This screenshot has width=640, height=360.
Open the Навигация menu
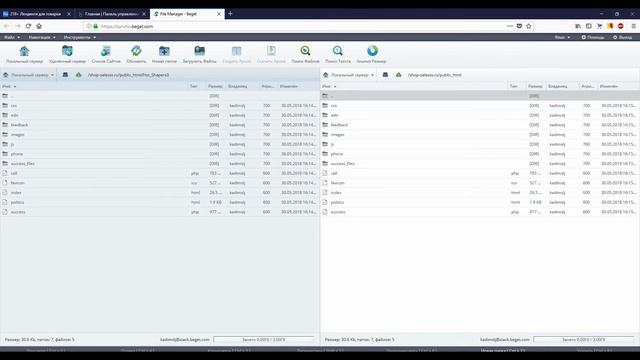pyautogui.click(x=42, y=37)
